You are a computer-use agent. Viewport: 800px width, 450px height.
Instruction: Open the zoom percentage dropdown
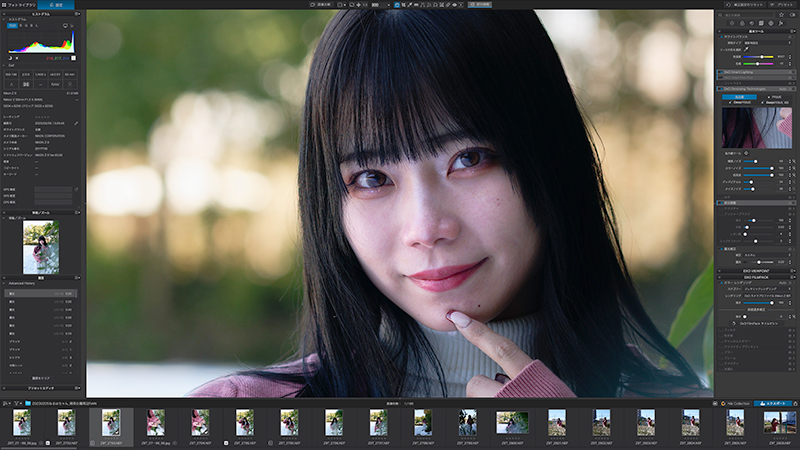click(x=389, y=5)
